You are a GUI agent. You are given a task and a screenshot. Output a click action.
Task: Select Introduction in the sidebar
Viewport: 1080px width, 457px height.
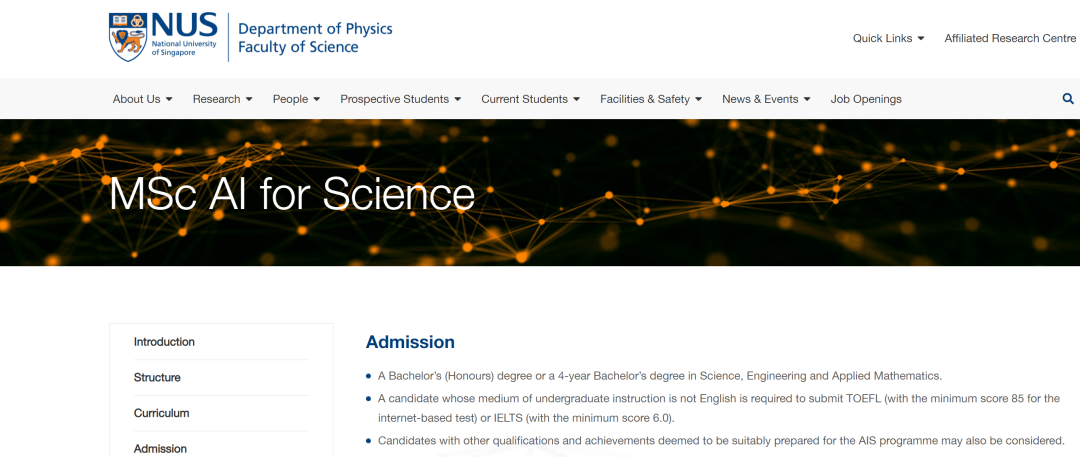click(164, 342)
